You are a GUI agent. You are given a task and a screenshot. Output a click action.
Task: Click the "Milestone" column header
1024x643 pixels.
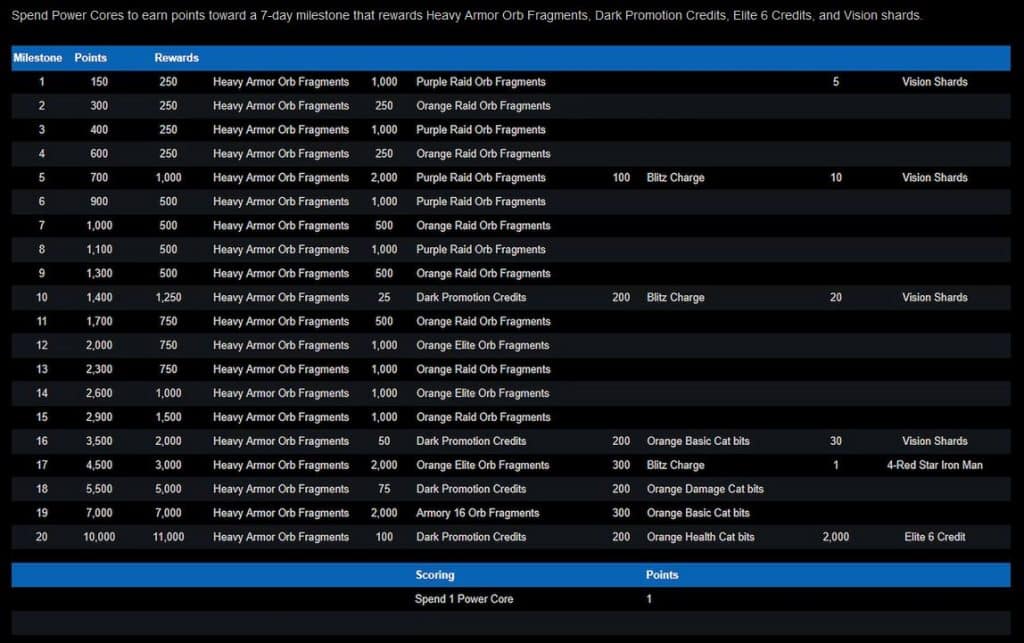(37, 58)
